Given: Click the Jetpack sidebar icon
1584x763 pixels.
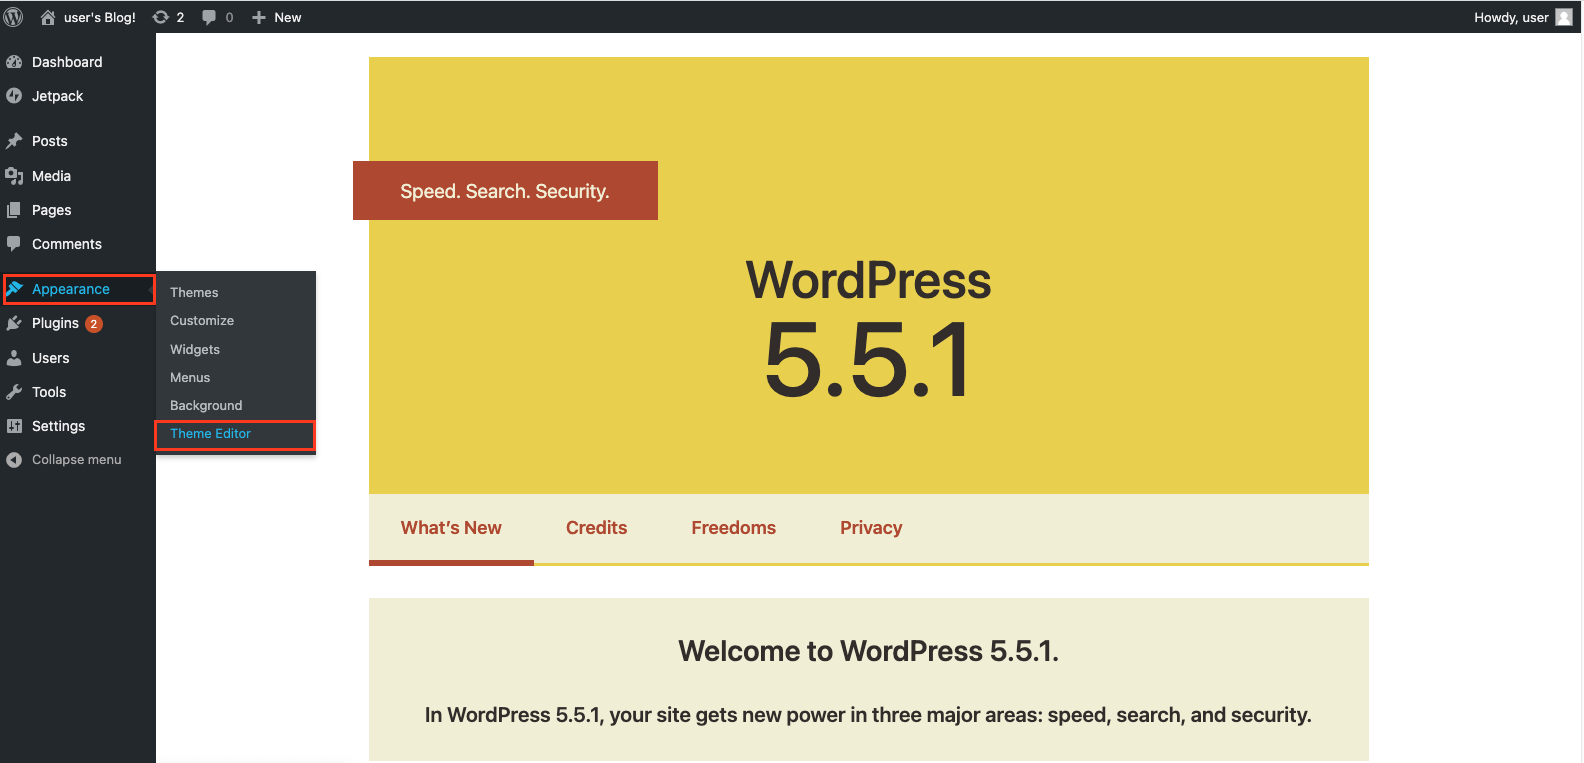Looking at the screenshot, I should (x=14, y=96).
